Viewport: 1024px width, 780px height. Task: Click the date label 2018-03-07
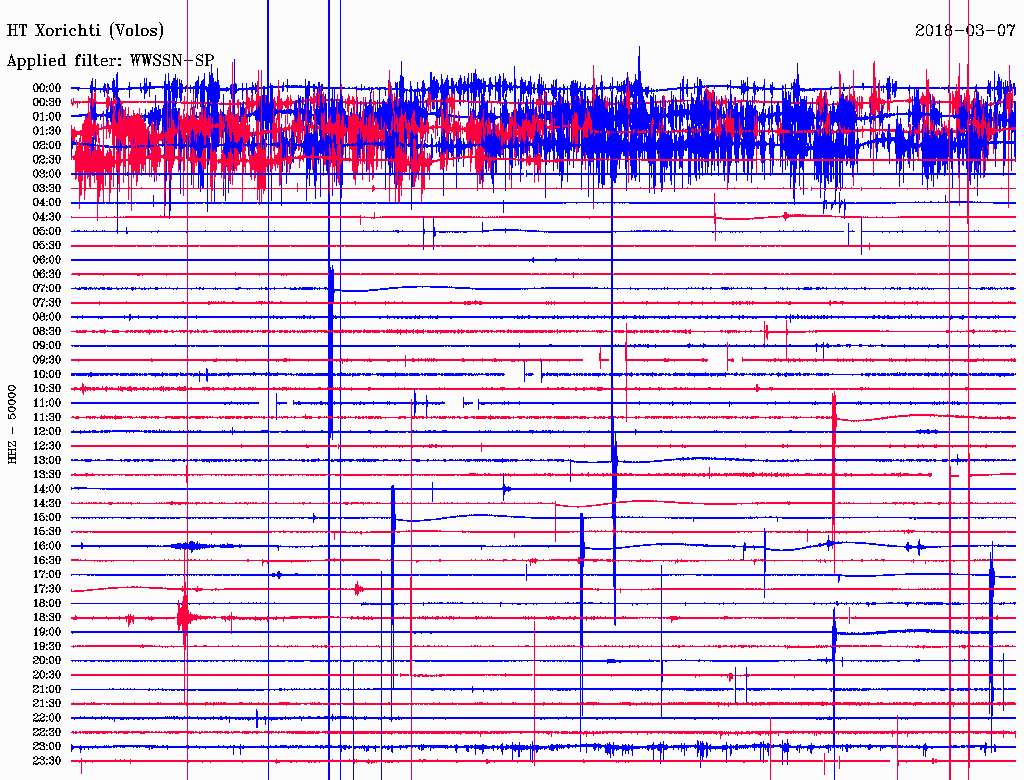965,30
